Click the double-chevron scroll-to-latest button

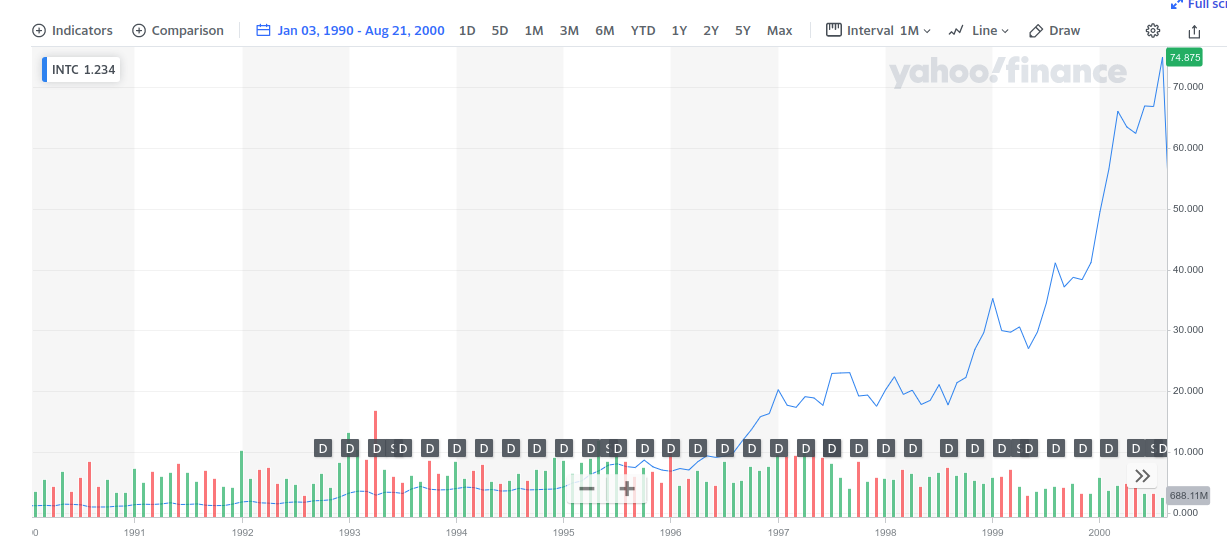pyautogui.click(x=1143, y=476)
